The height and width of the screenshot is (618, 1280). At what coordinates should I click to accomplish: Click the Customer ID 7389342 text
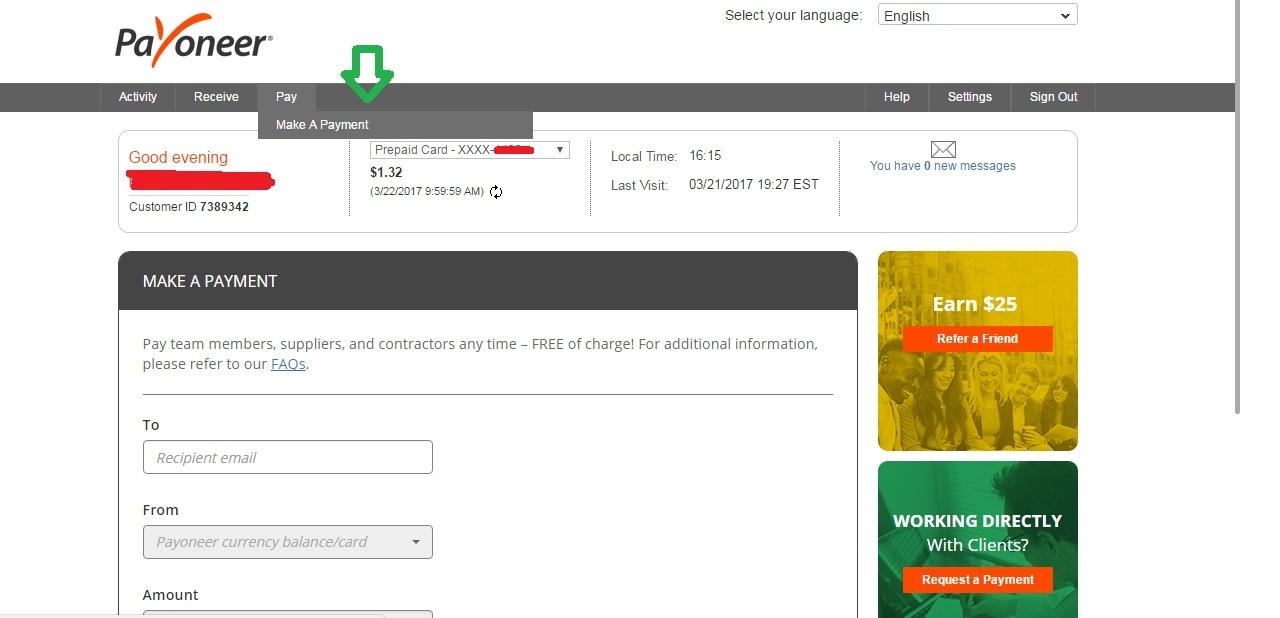189,207
